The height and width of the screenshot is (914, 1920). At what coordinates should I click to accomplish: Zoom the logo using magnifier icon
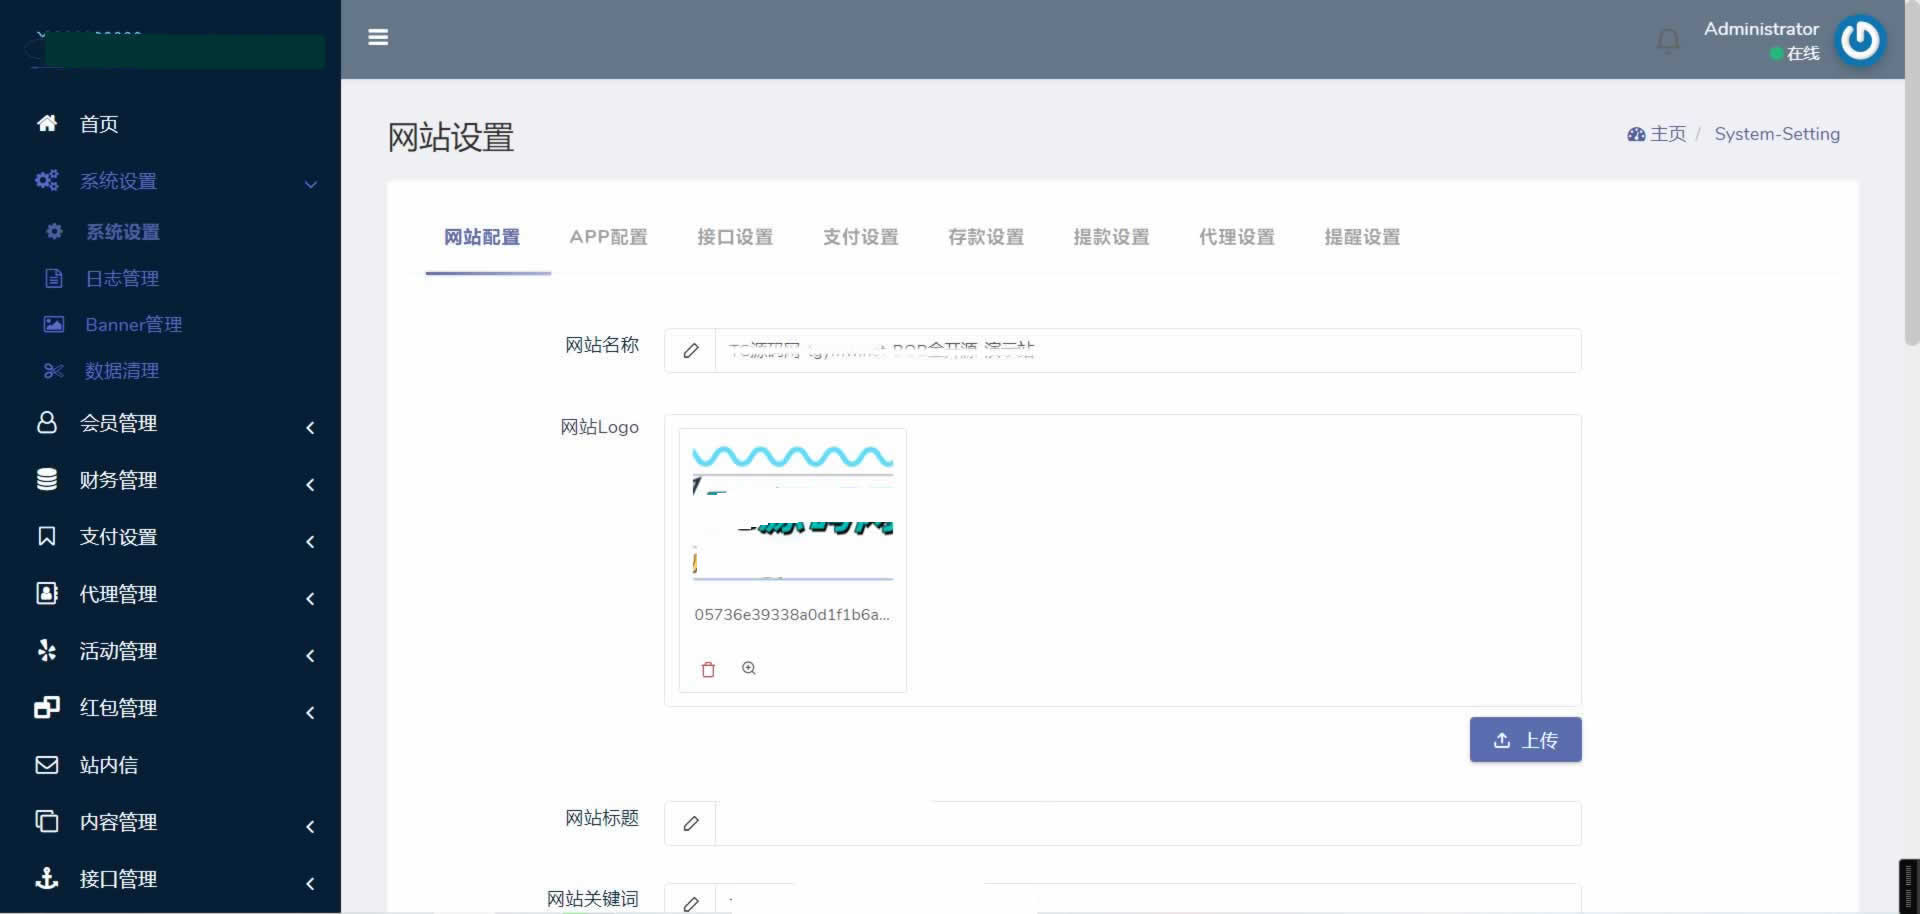click(749, 668)
